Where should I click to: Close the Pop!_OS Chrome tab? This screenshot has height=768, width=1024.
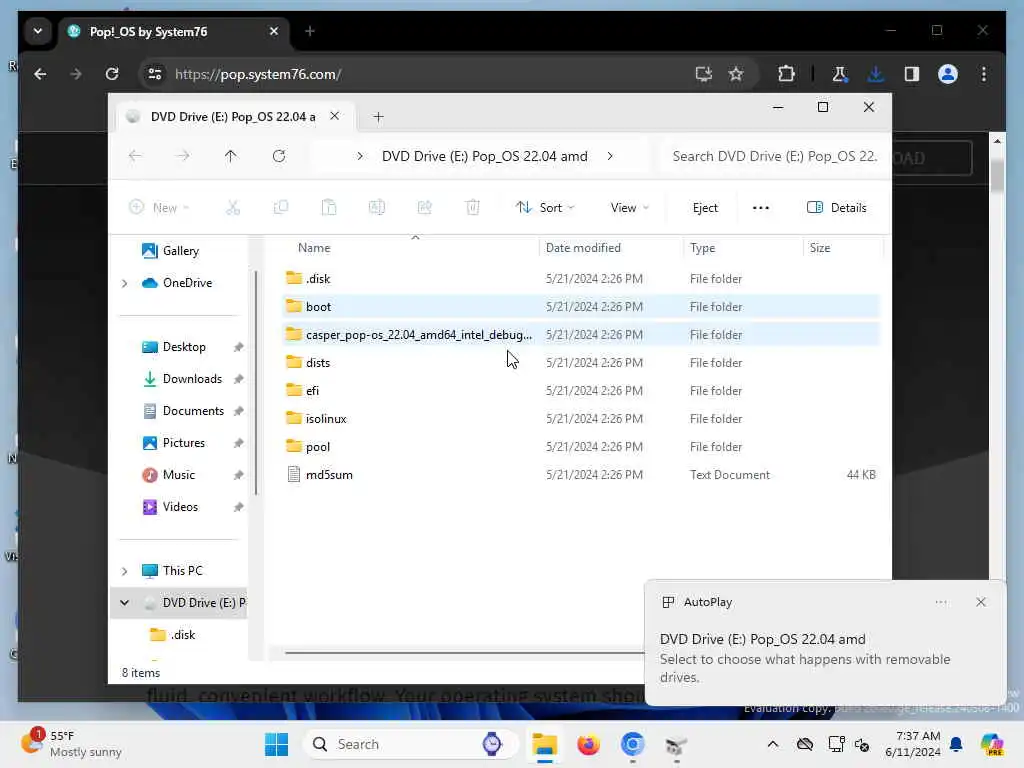click(274, 31)
